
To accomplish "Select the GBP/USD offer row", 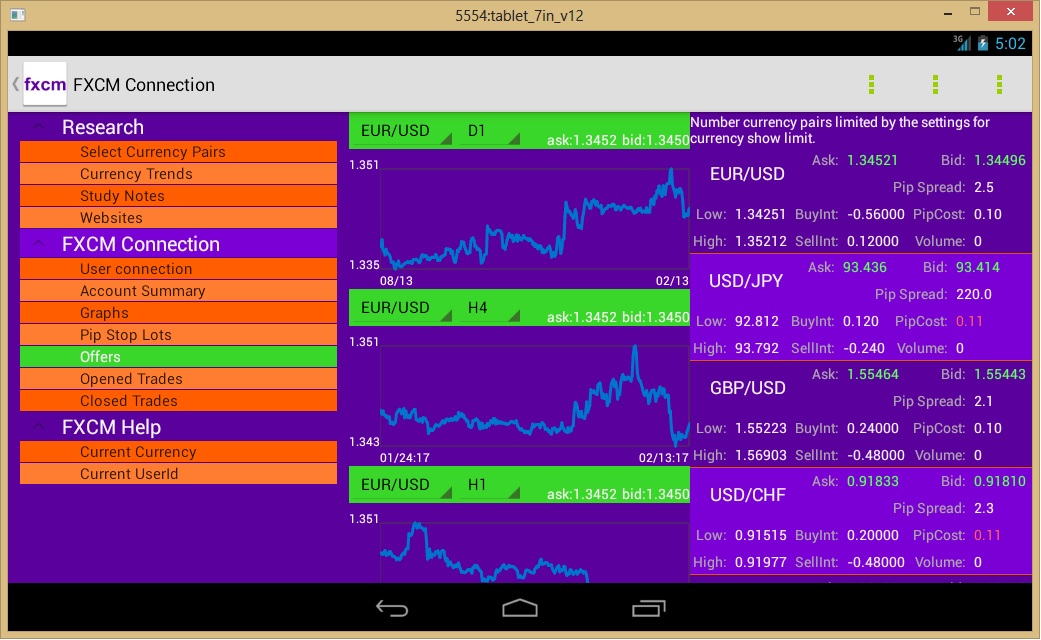I will click(x=861, y=414).
